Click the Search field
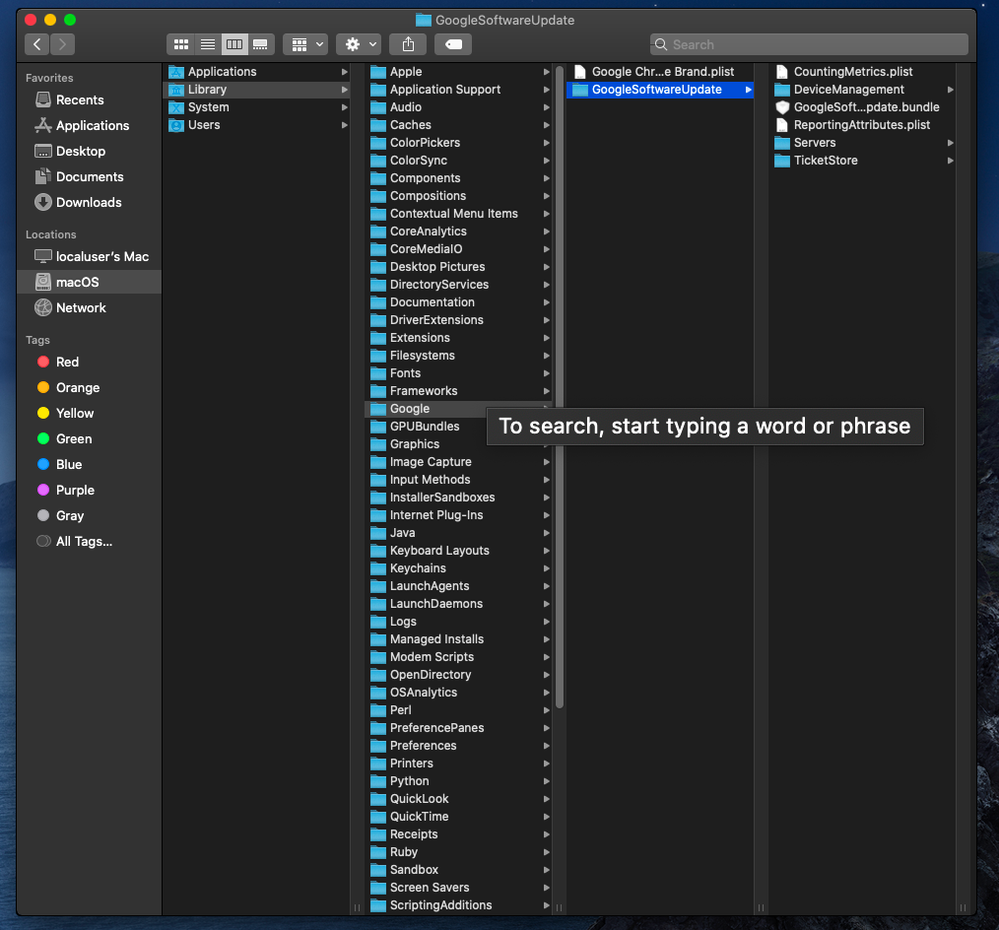The width and height of the screenshot is (999, 930). pyautogui.click(x=809, y=45)
